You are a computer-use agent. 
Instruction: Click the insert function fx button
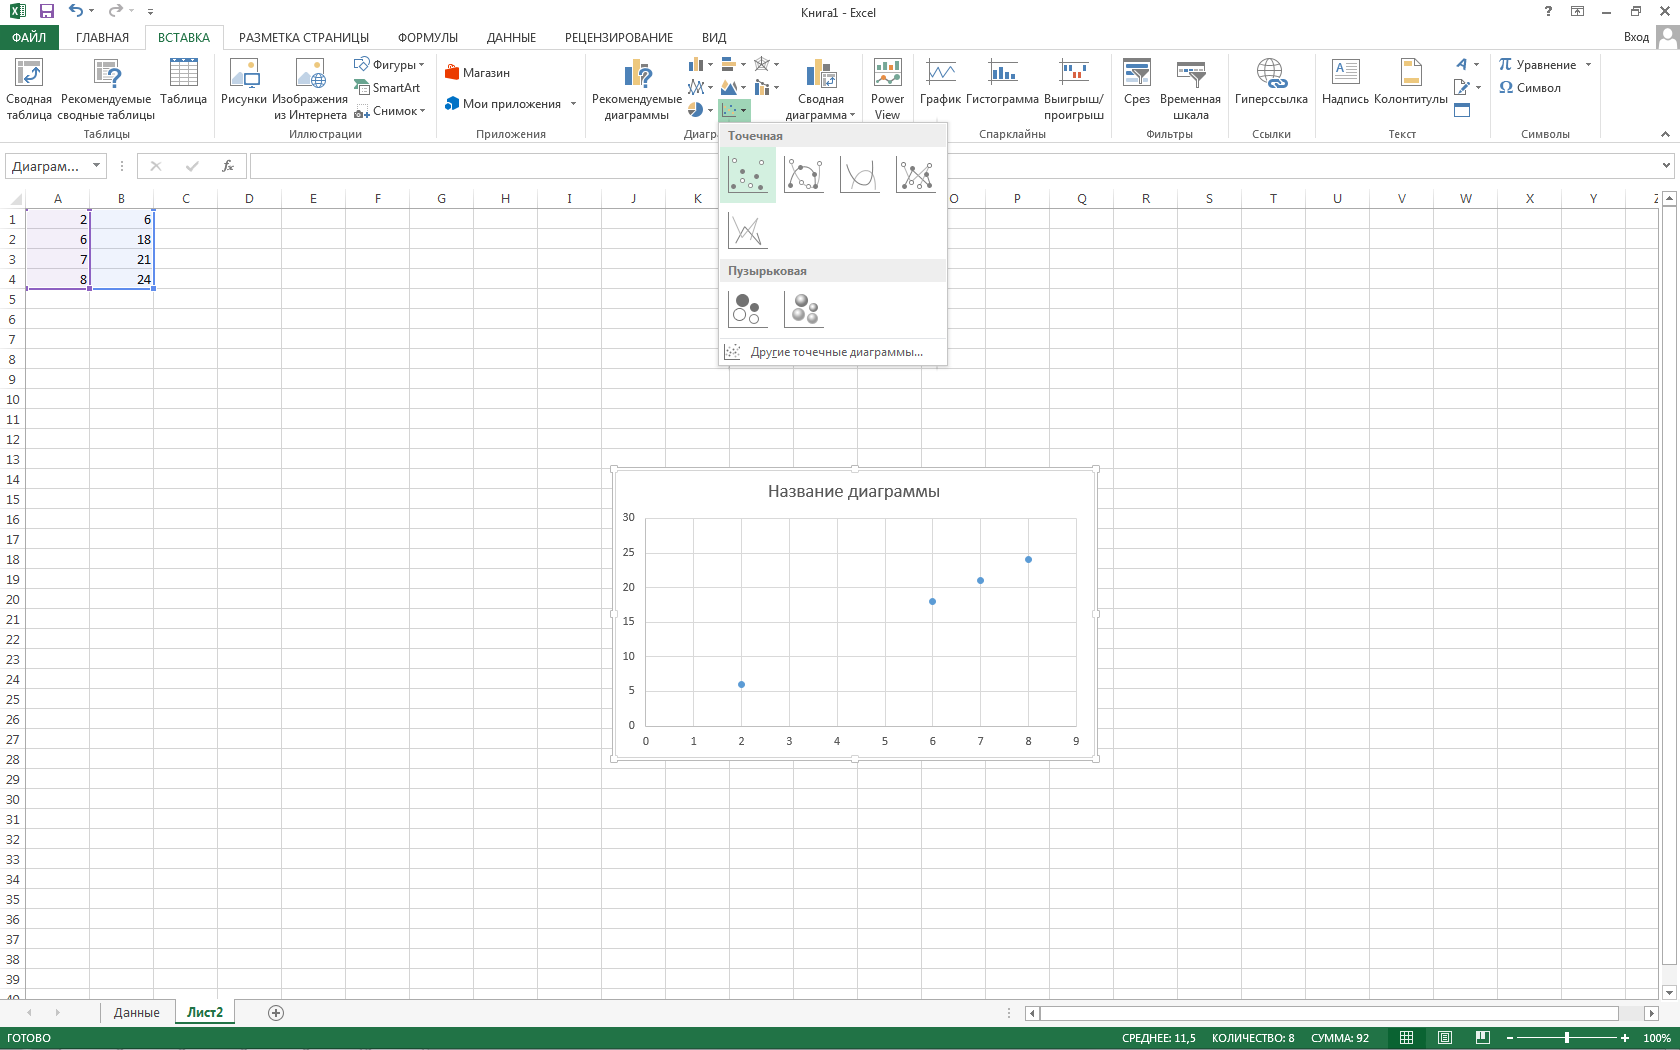(x=228, y=166)
